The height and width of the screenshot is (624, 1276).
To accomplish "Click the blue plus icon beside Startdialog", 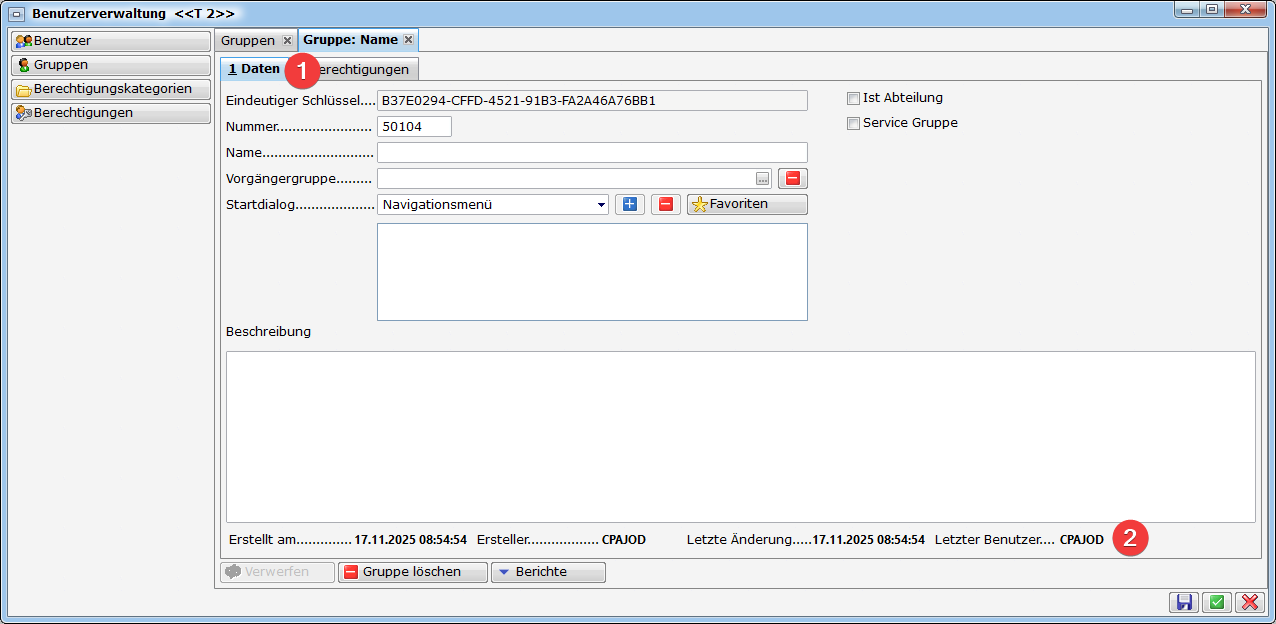I will pos(629,204).
